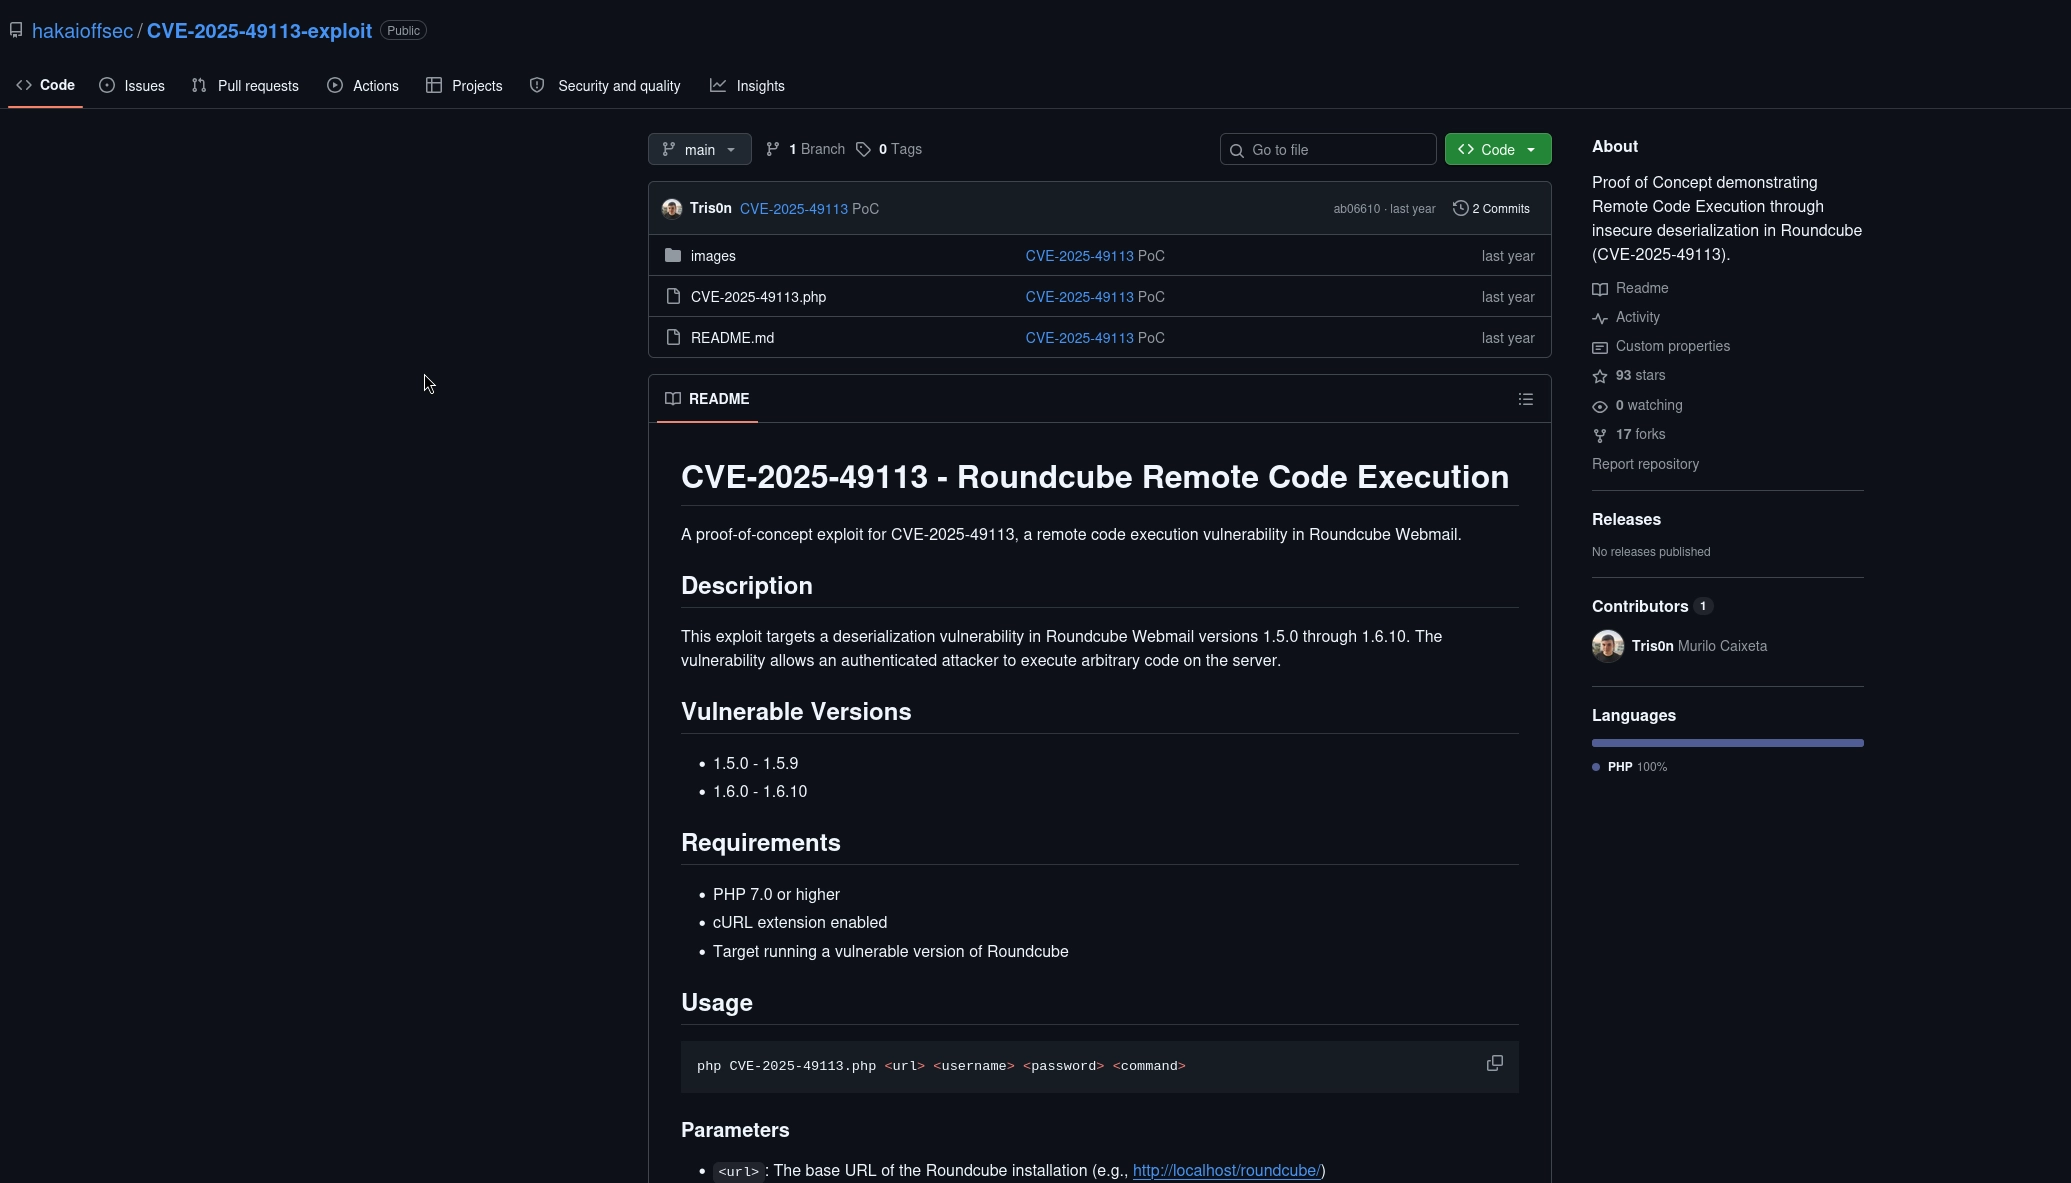Focus the Go to file search field
This screenshot has width=2071, height=1183.
pos(1328,149)
